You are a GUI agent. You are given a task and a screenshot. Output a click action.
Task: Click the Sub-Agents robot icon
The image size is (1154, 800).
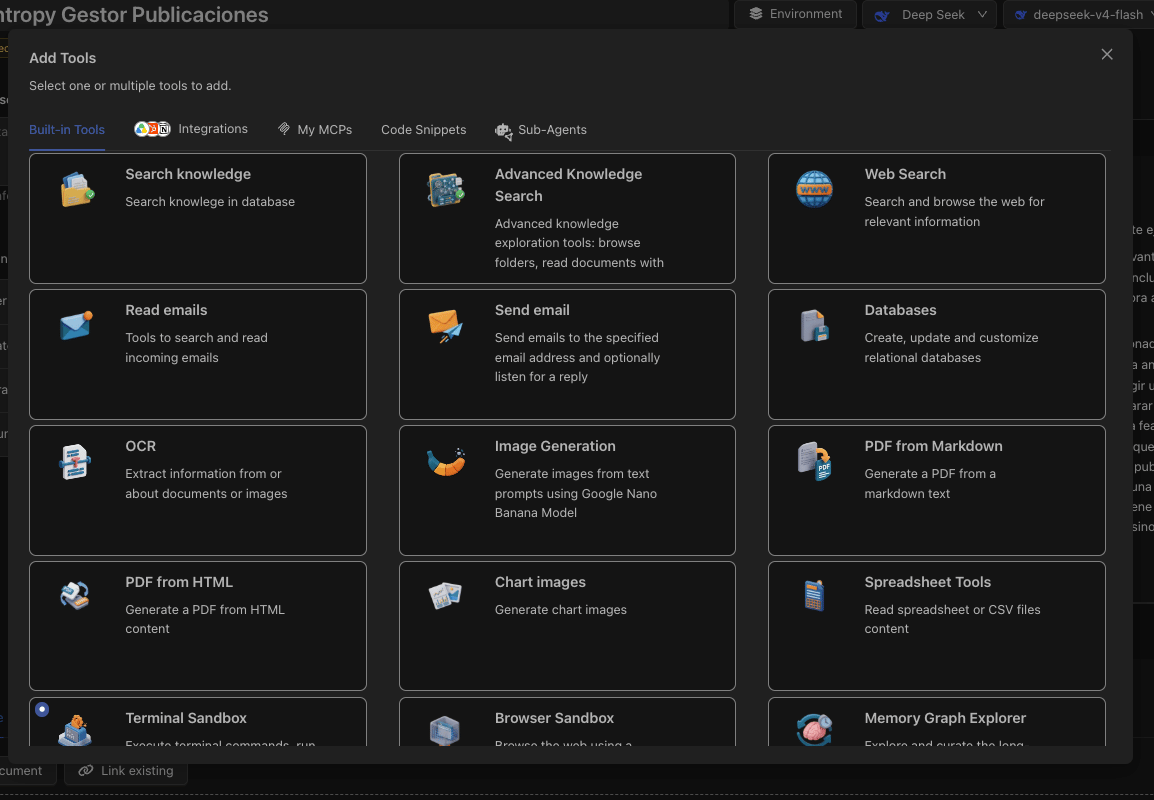[x=503, y=131]
